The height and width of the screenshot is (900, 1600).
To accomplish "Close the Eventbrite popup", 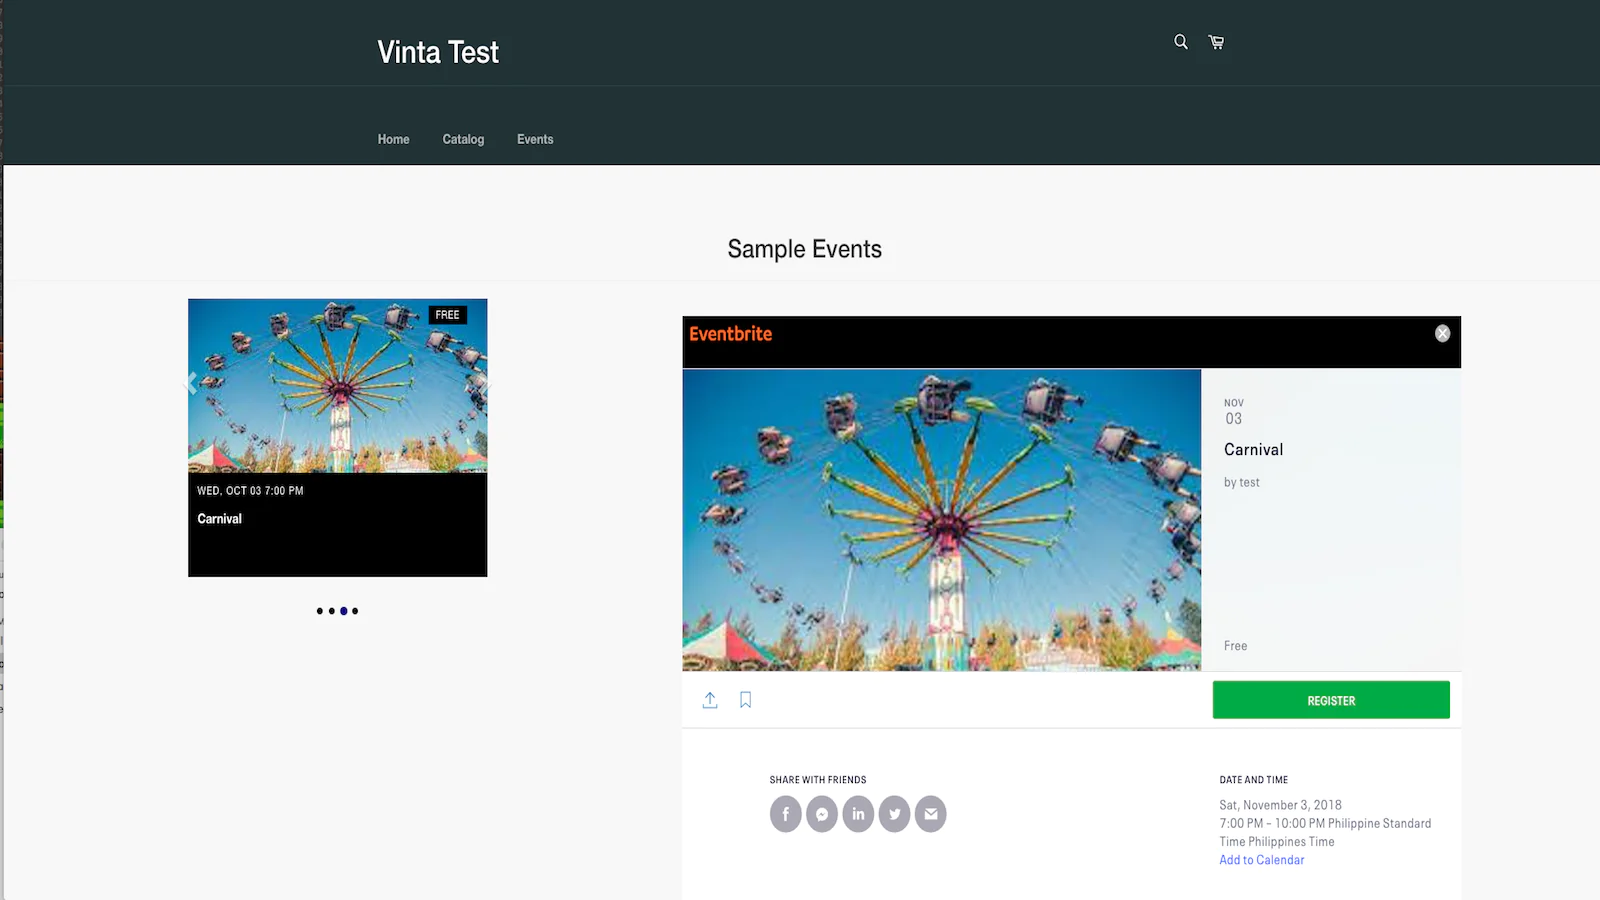I will point(1442,334).
